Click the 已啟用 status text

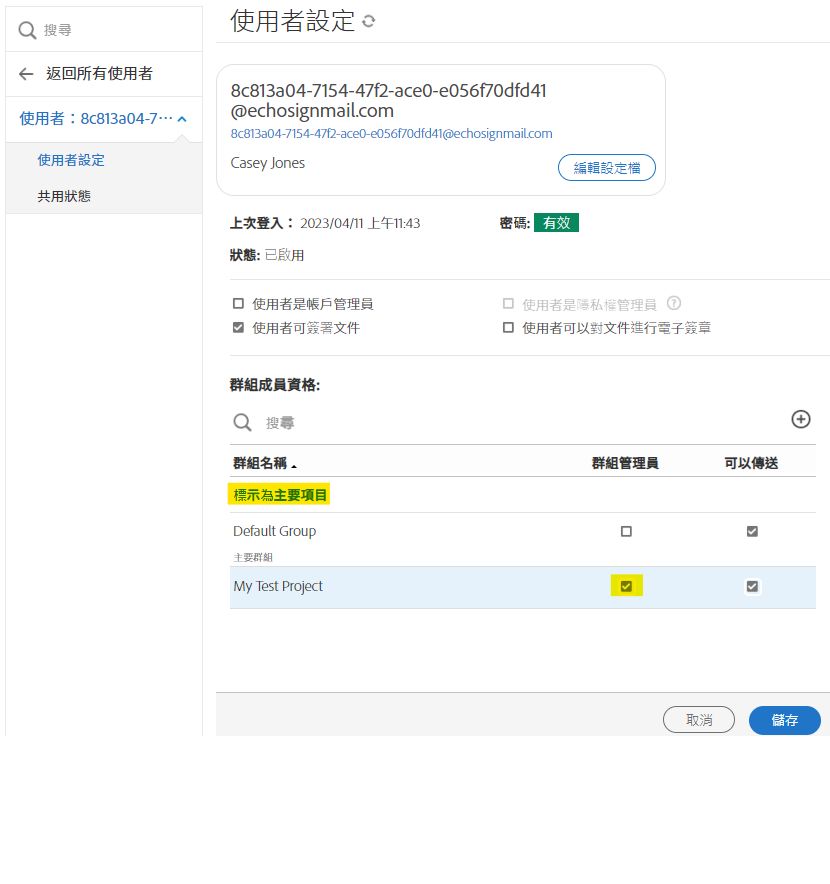coord(284,255)
